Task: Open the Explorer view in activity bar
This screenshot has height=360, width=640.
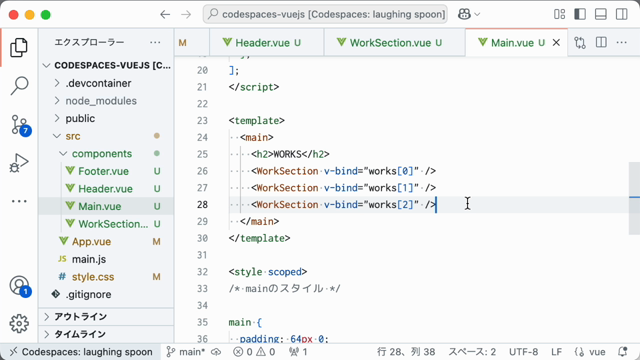Action: pos(19,48)
